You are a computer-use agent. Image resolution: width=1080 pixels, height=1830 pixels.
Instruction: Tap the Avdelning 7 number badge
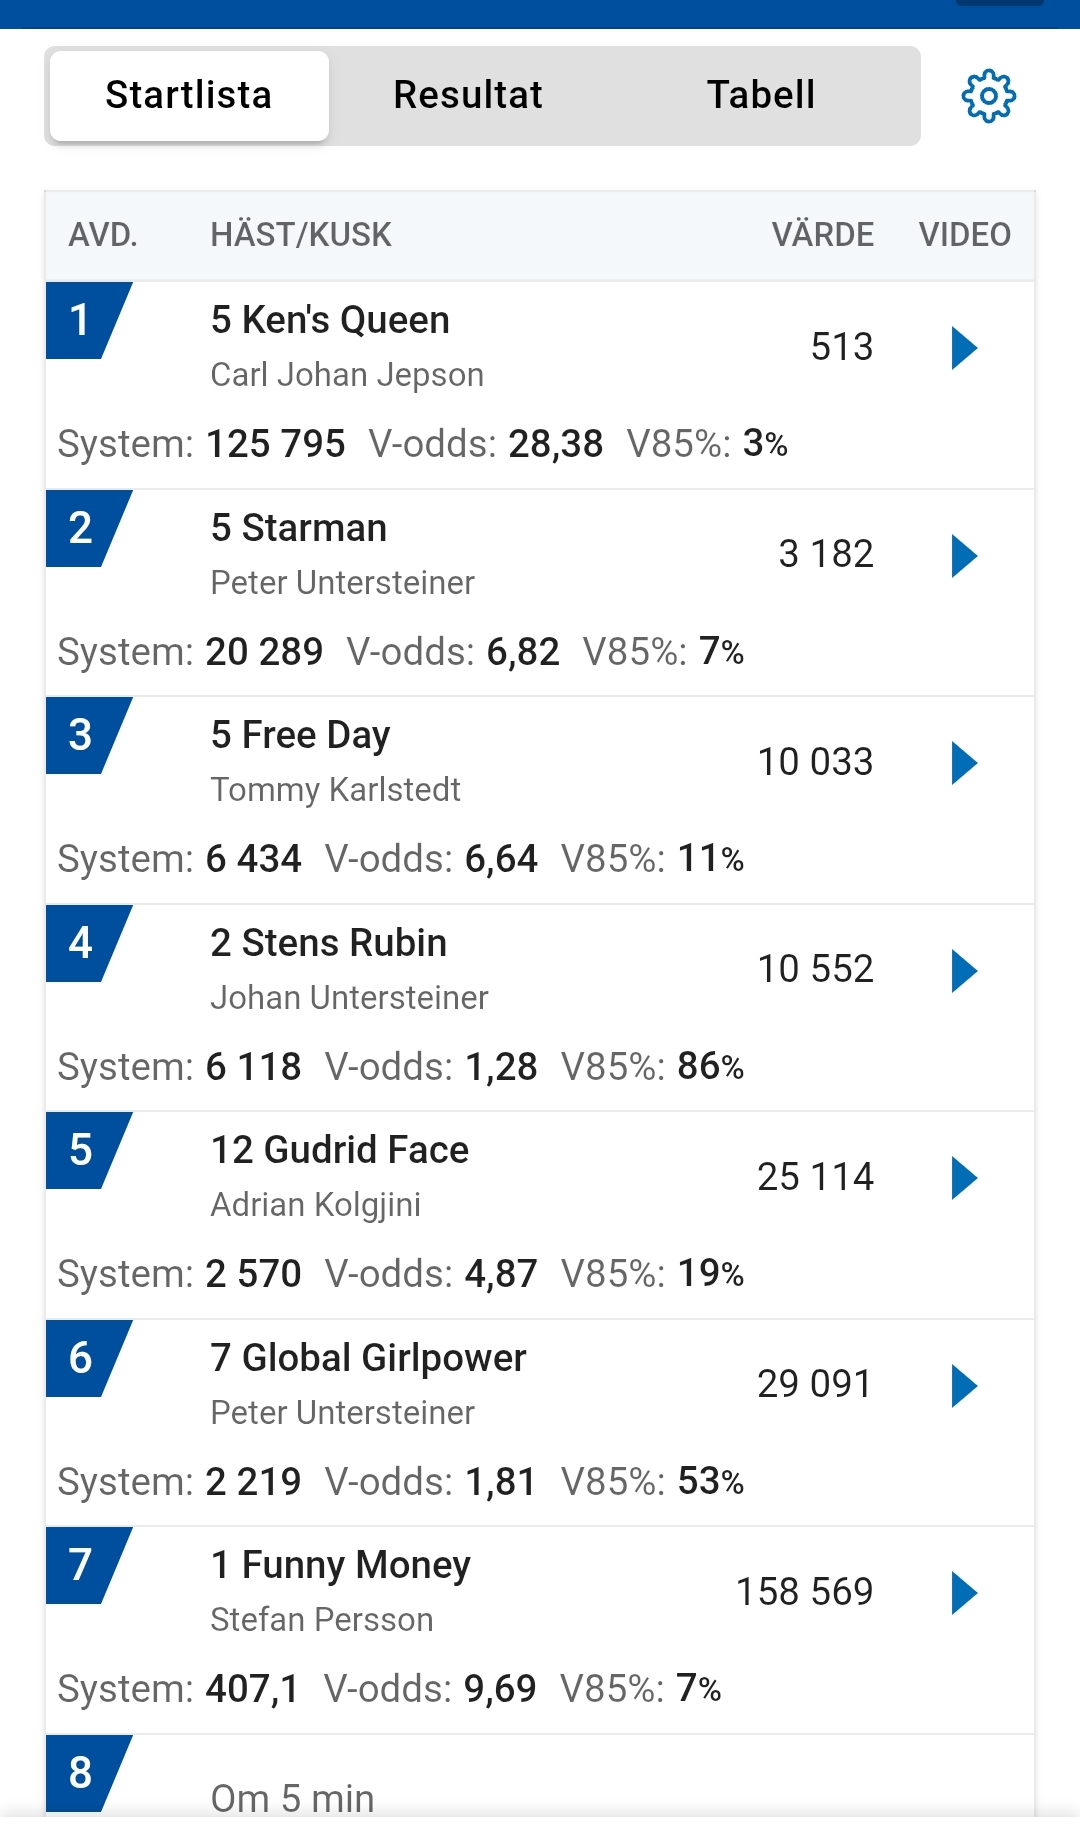(82, 1565)
